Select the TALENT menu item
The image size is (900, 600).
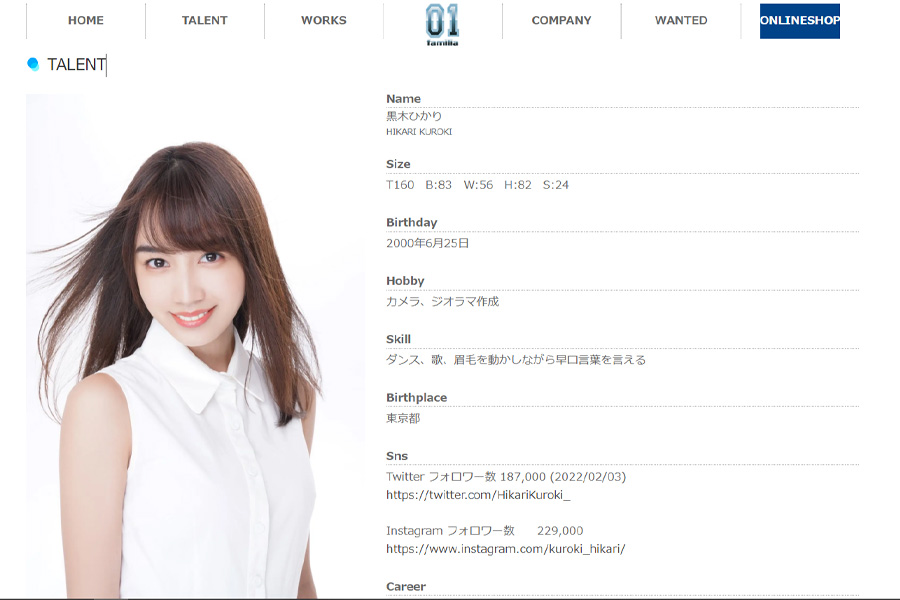204,20
